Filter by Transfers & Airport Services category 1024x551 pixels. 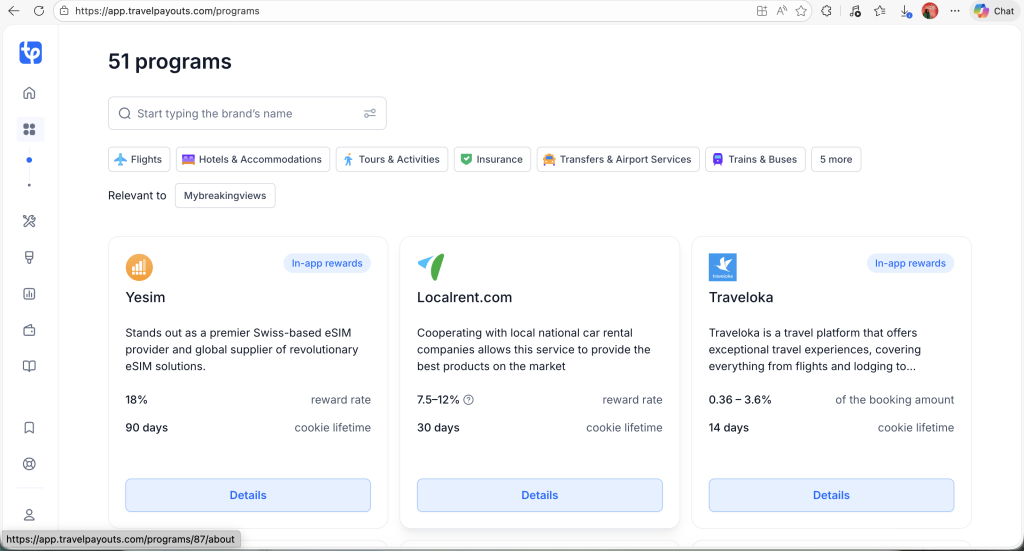pyautogui.click(x=618, y=159)
